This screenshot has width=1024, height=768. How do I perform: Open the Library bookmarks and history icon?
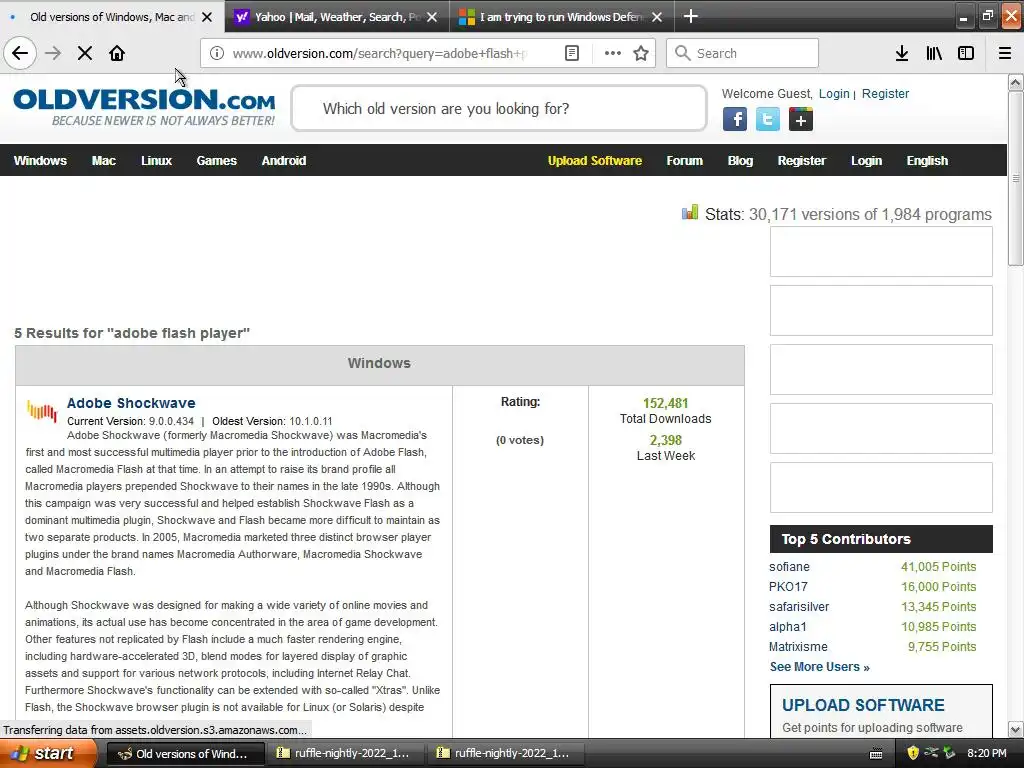point(934,53)
